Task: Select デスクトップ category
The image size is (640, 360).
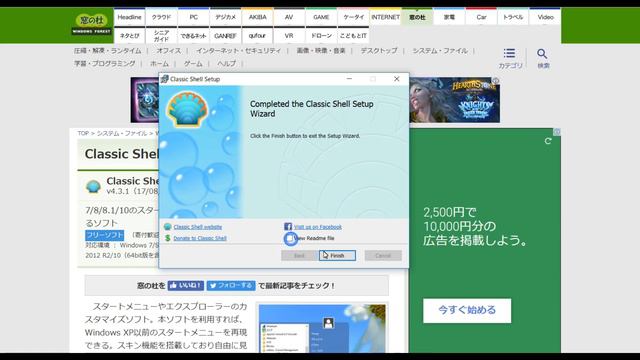Action: 379,51
